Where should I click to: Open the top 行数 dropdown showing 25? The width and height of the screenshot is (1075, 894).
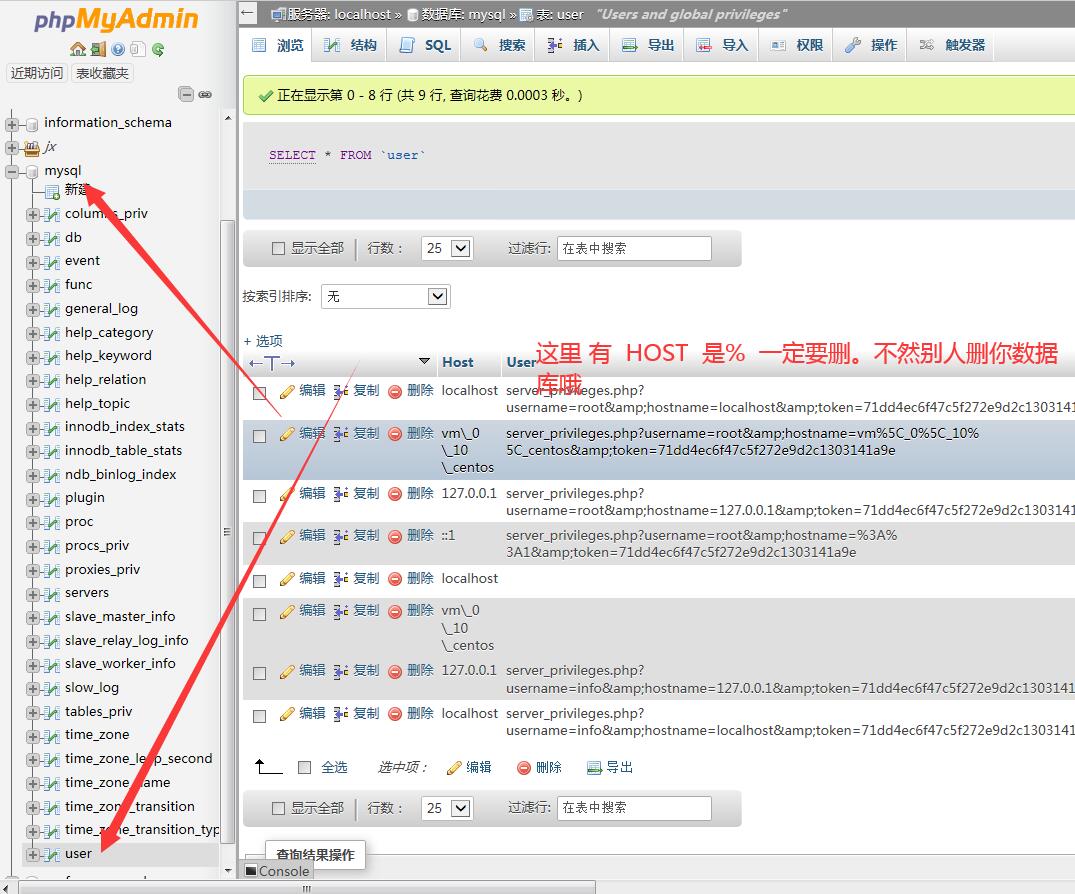tap(447, 249)
